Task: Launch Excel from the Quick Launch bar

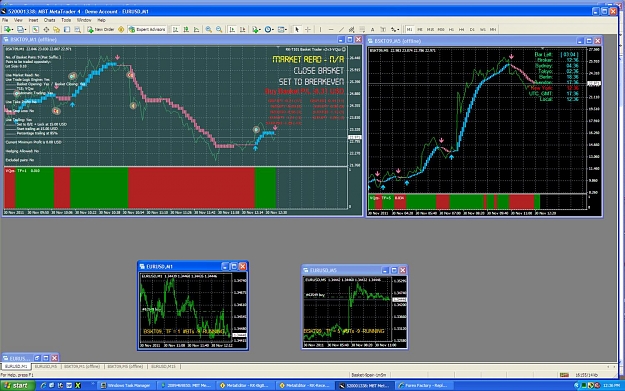Action: [x=78, y=385]
